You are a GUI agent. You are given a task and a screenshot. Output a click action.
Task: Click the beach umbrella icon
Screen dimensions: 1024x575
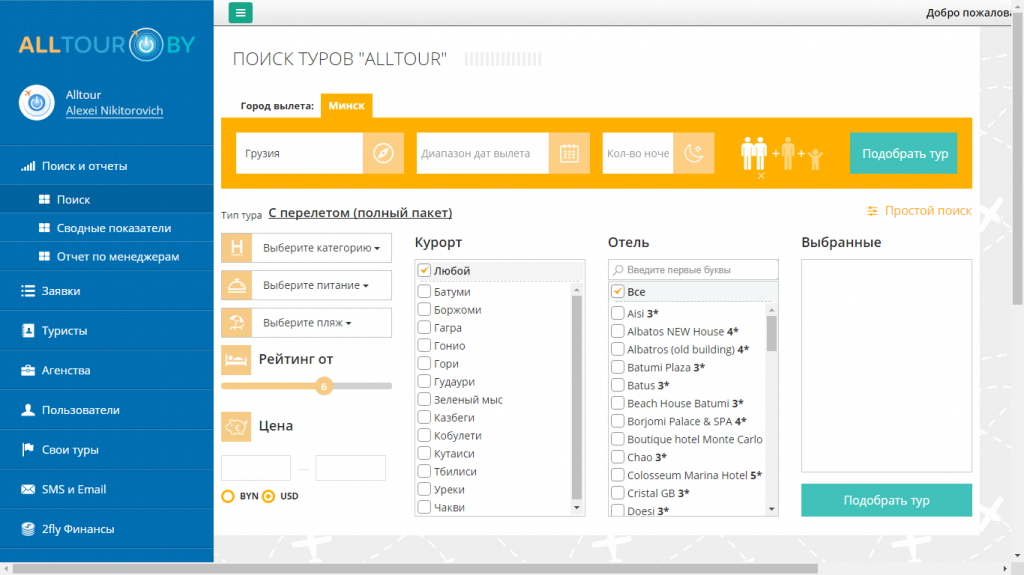pos(236,322)
